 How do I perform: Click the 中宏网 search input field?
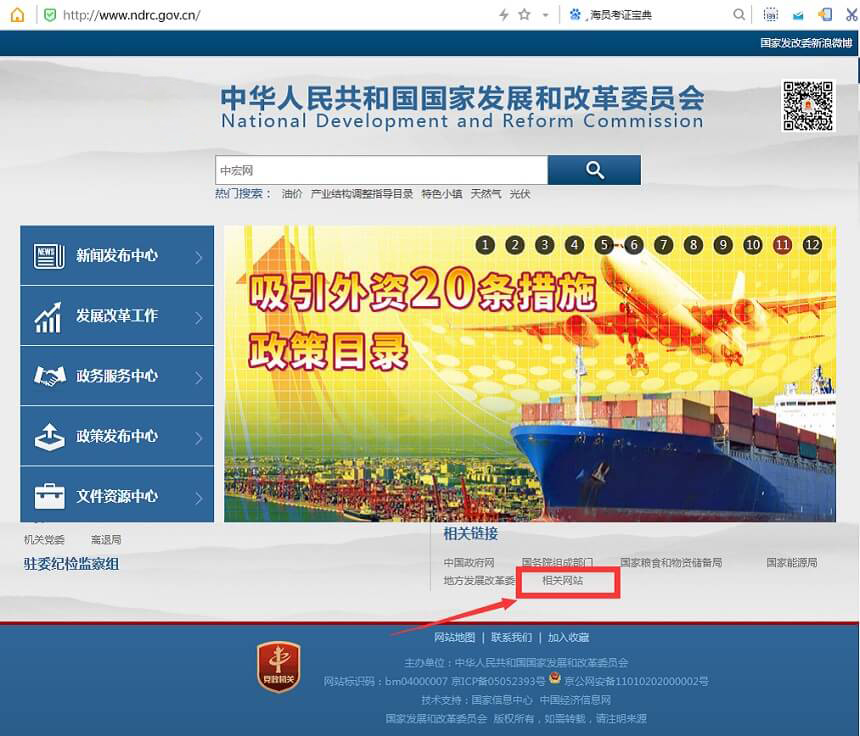pos(380,170)
